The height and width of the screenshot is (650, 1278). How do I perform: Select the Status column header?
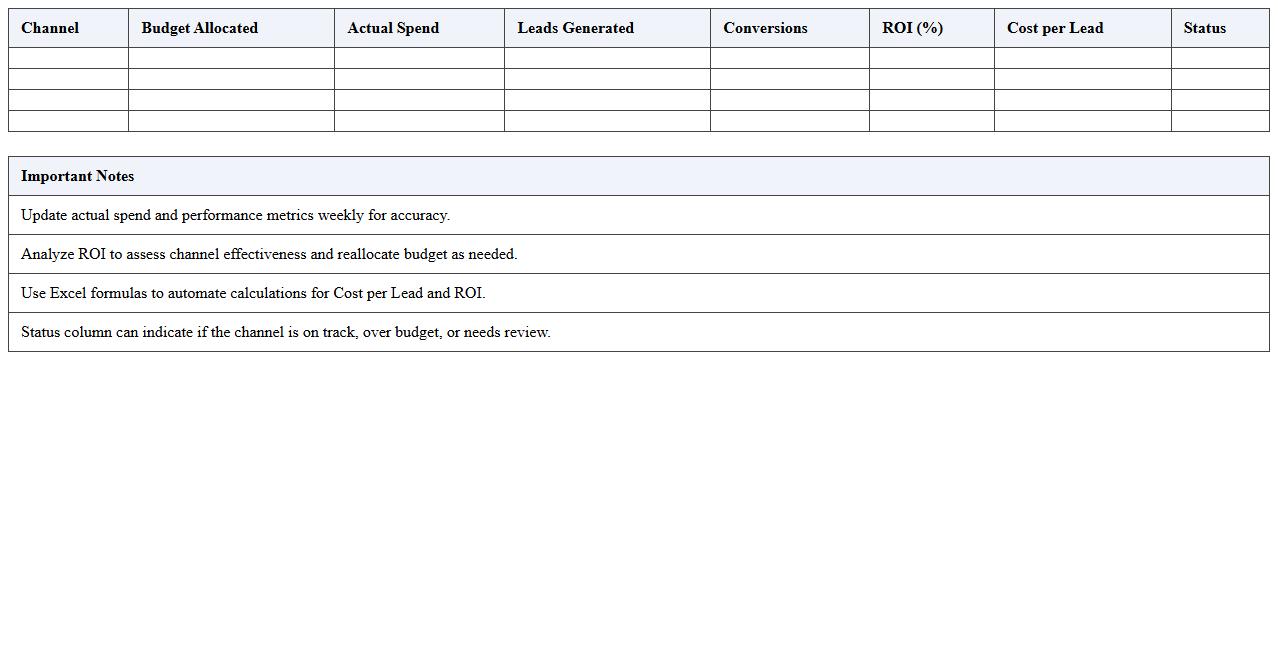[x=1203, y=28]
